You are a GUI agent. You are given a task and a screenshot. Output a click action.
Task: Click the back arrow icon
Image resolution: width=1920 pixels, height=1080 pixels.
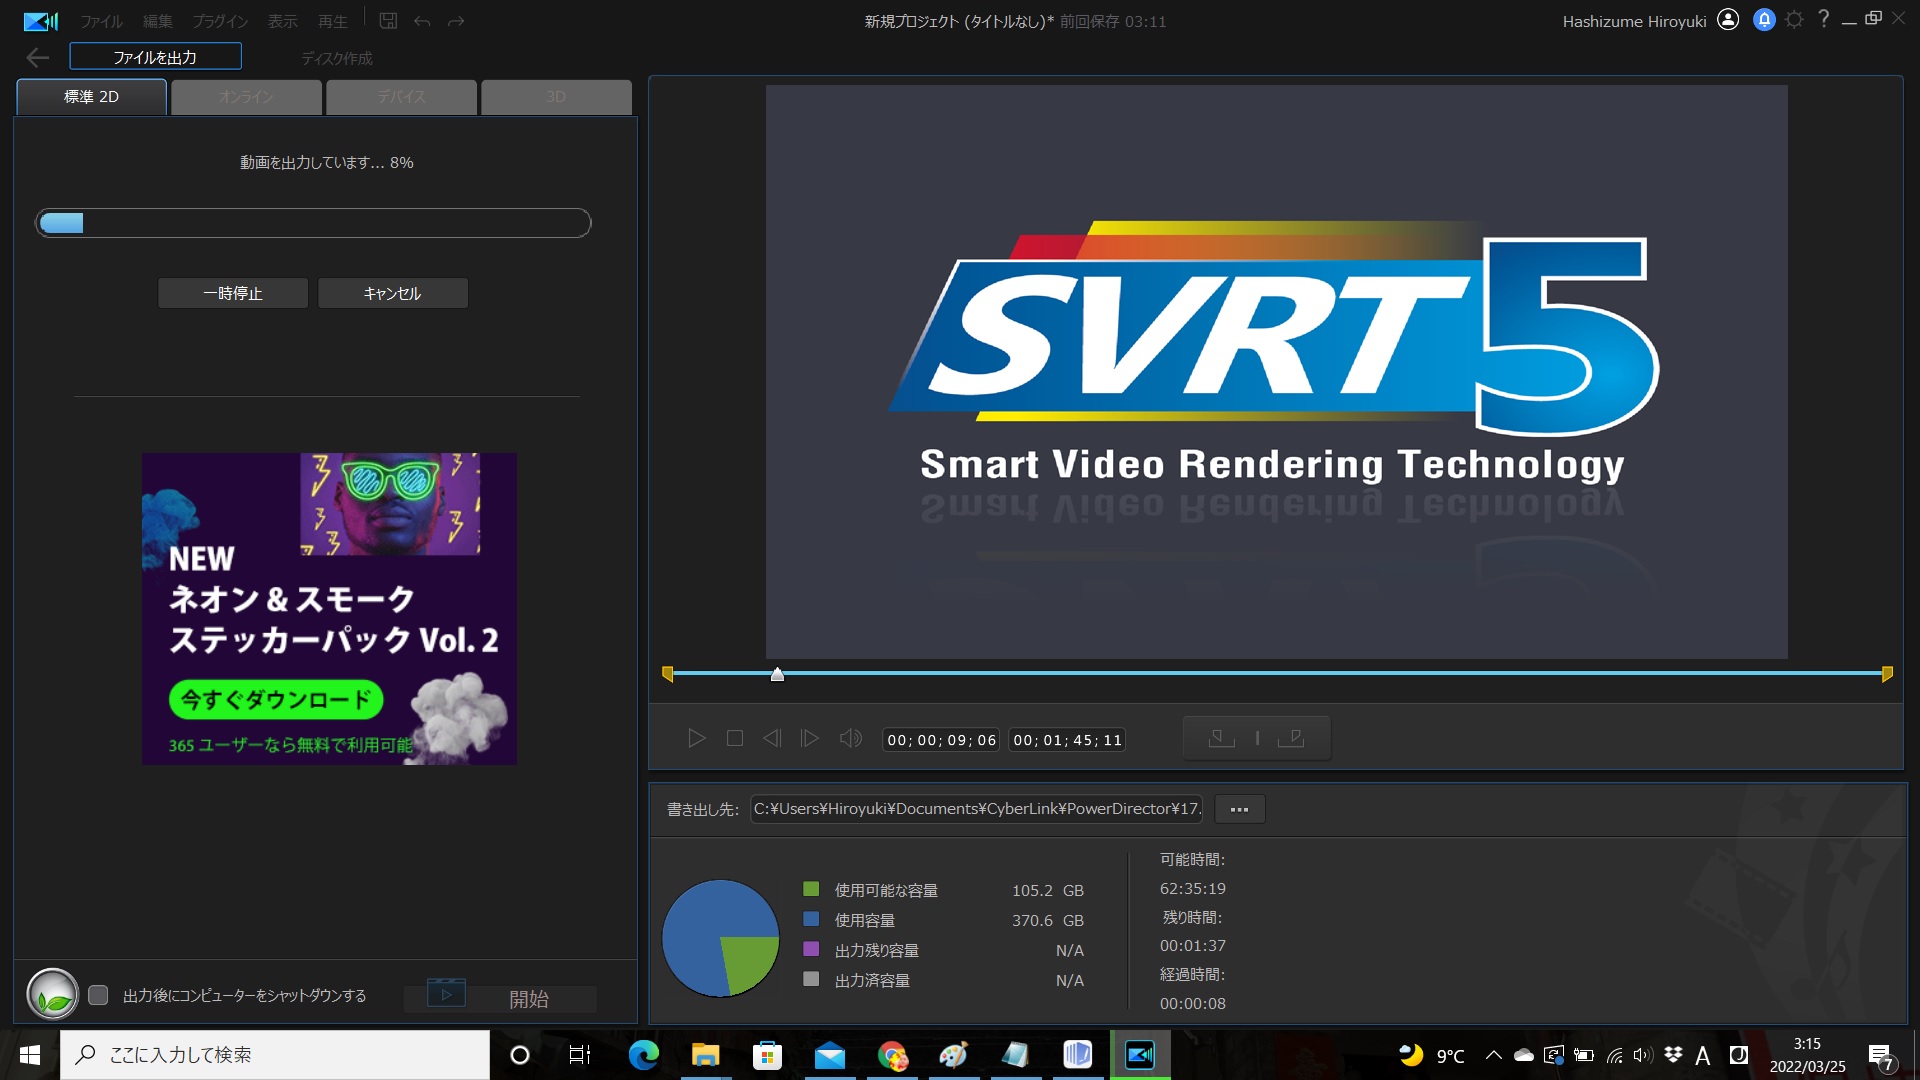pos(38,58)
